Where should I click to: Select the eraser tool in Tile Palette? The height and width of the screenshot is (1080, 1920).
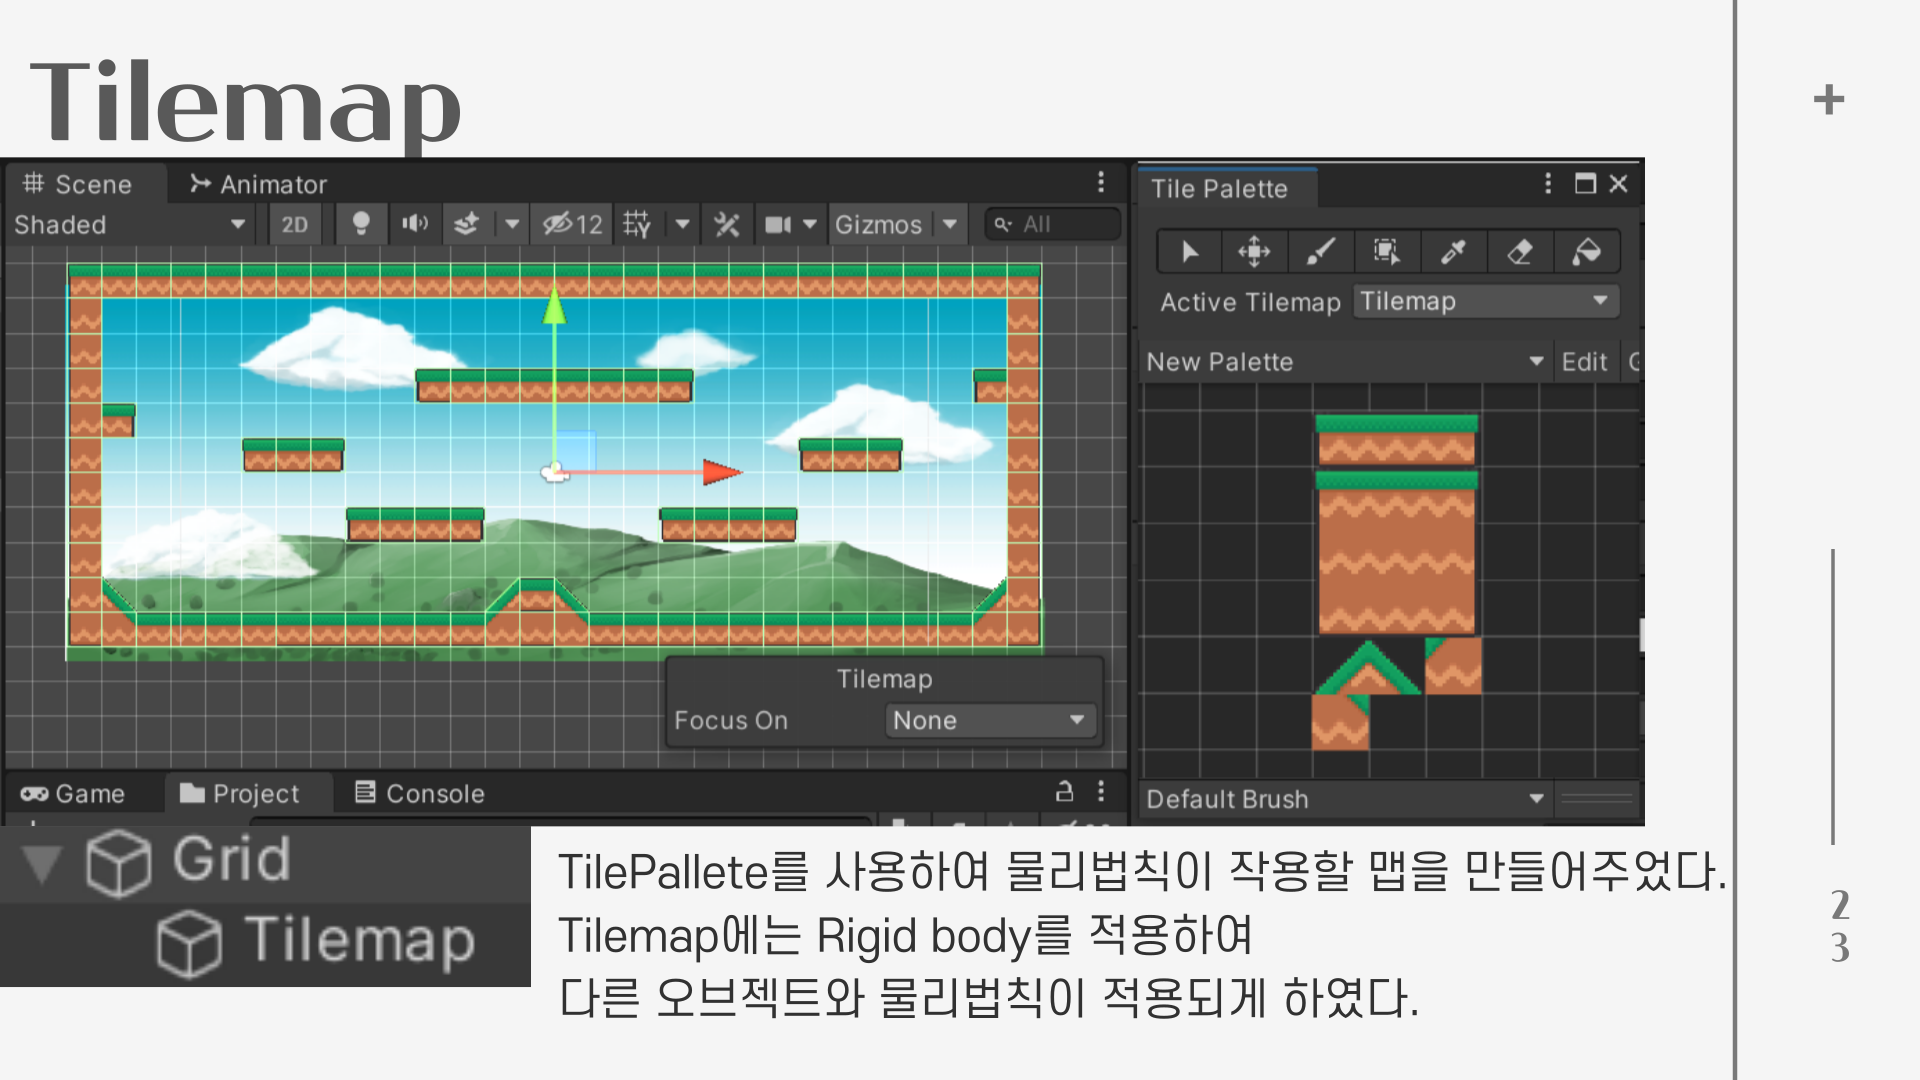click(1520, 252)
